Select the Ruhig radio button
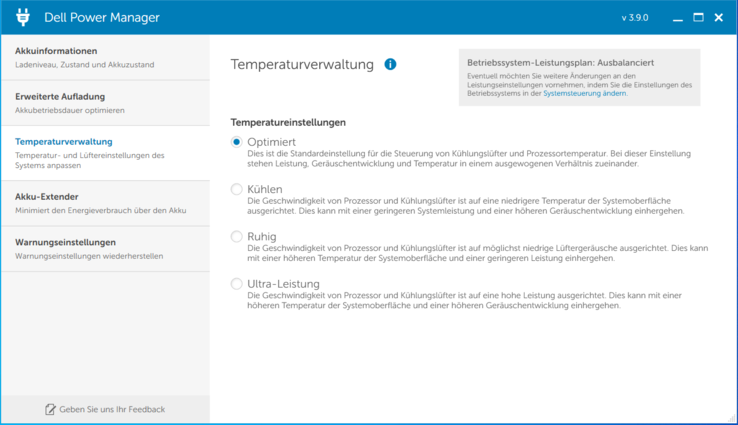738x425 pixels. click(237, 237)
